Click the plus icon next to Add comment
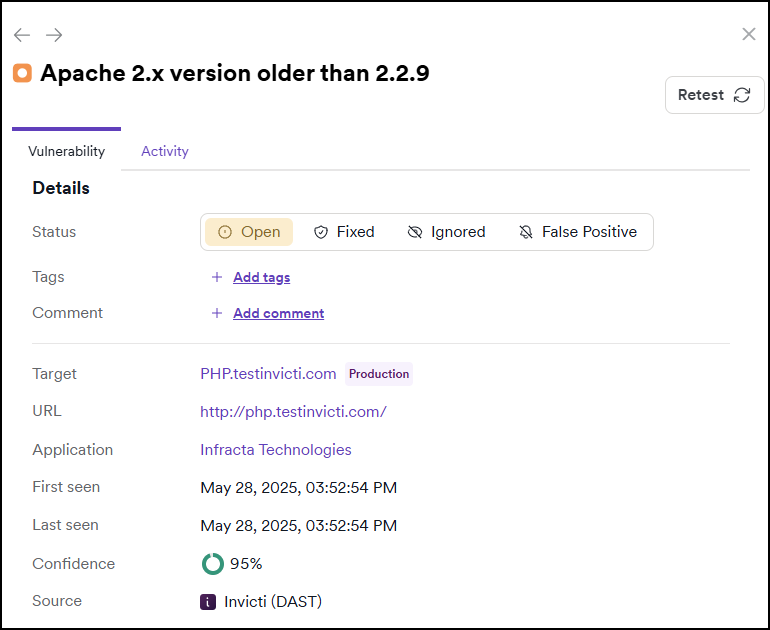The height and width of the screenshot is (630, 770). coord(217,313)
